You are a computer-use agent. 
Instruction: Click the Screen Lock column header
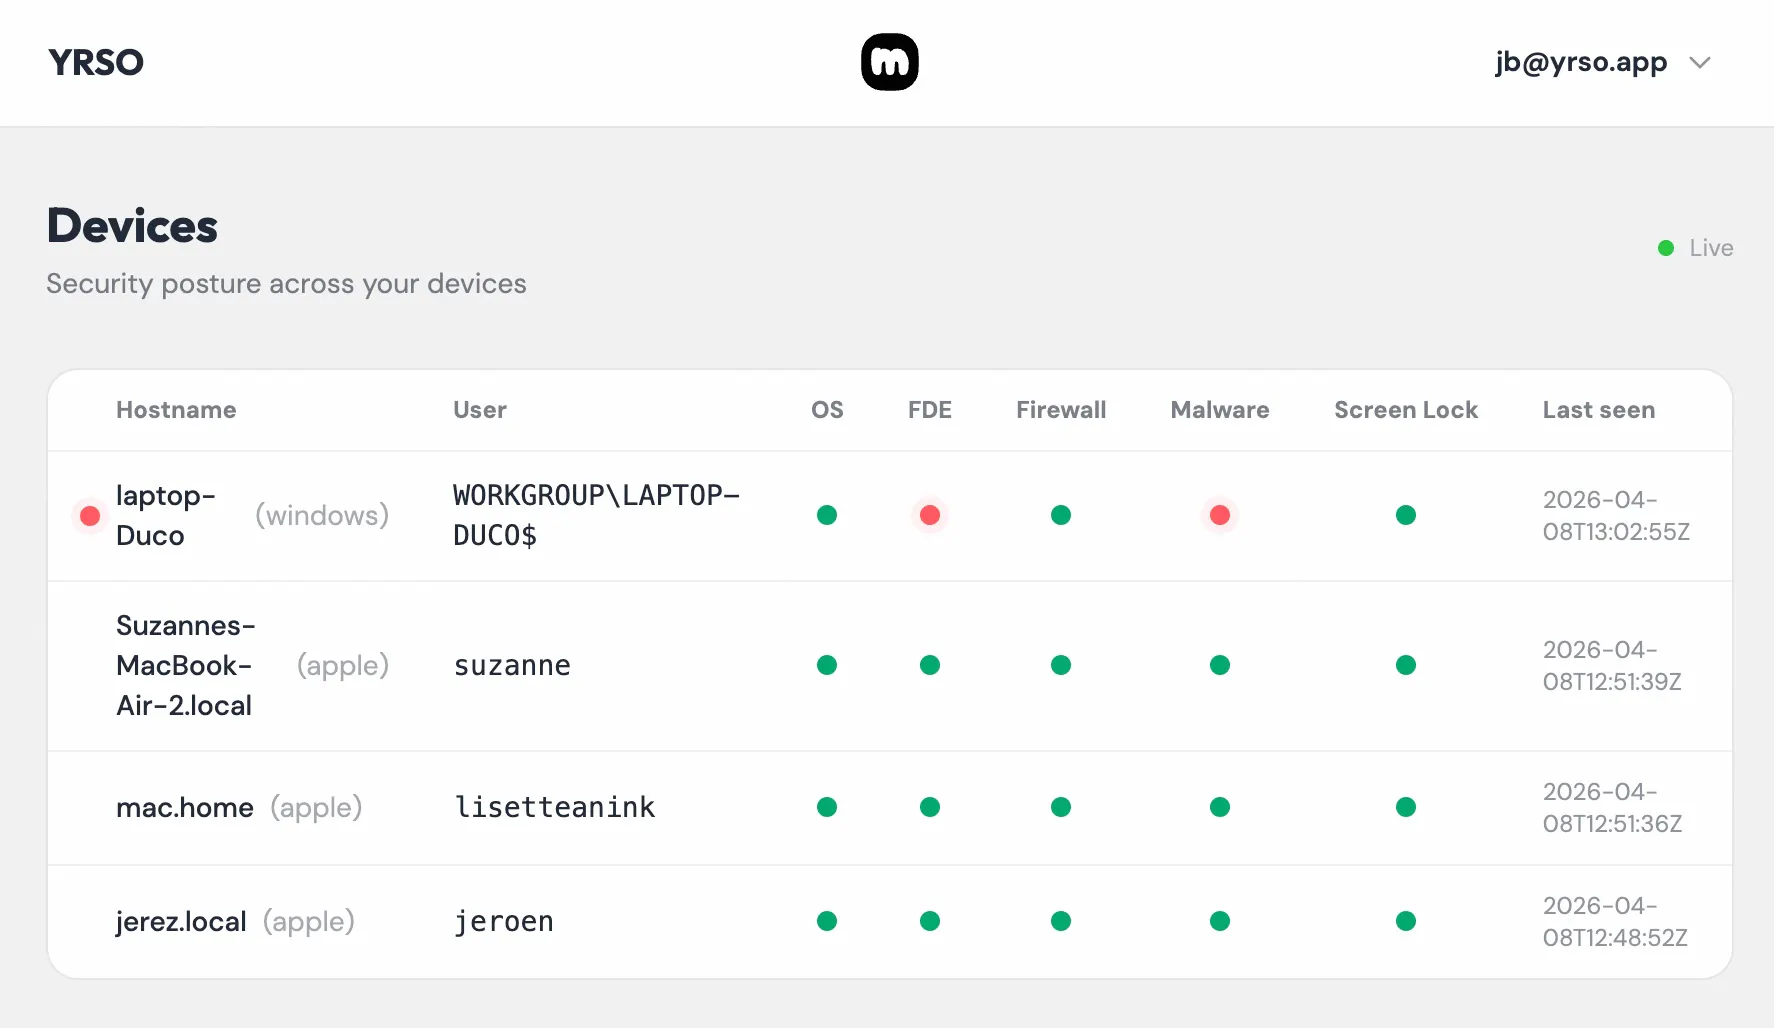point(1406,410)
